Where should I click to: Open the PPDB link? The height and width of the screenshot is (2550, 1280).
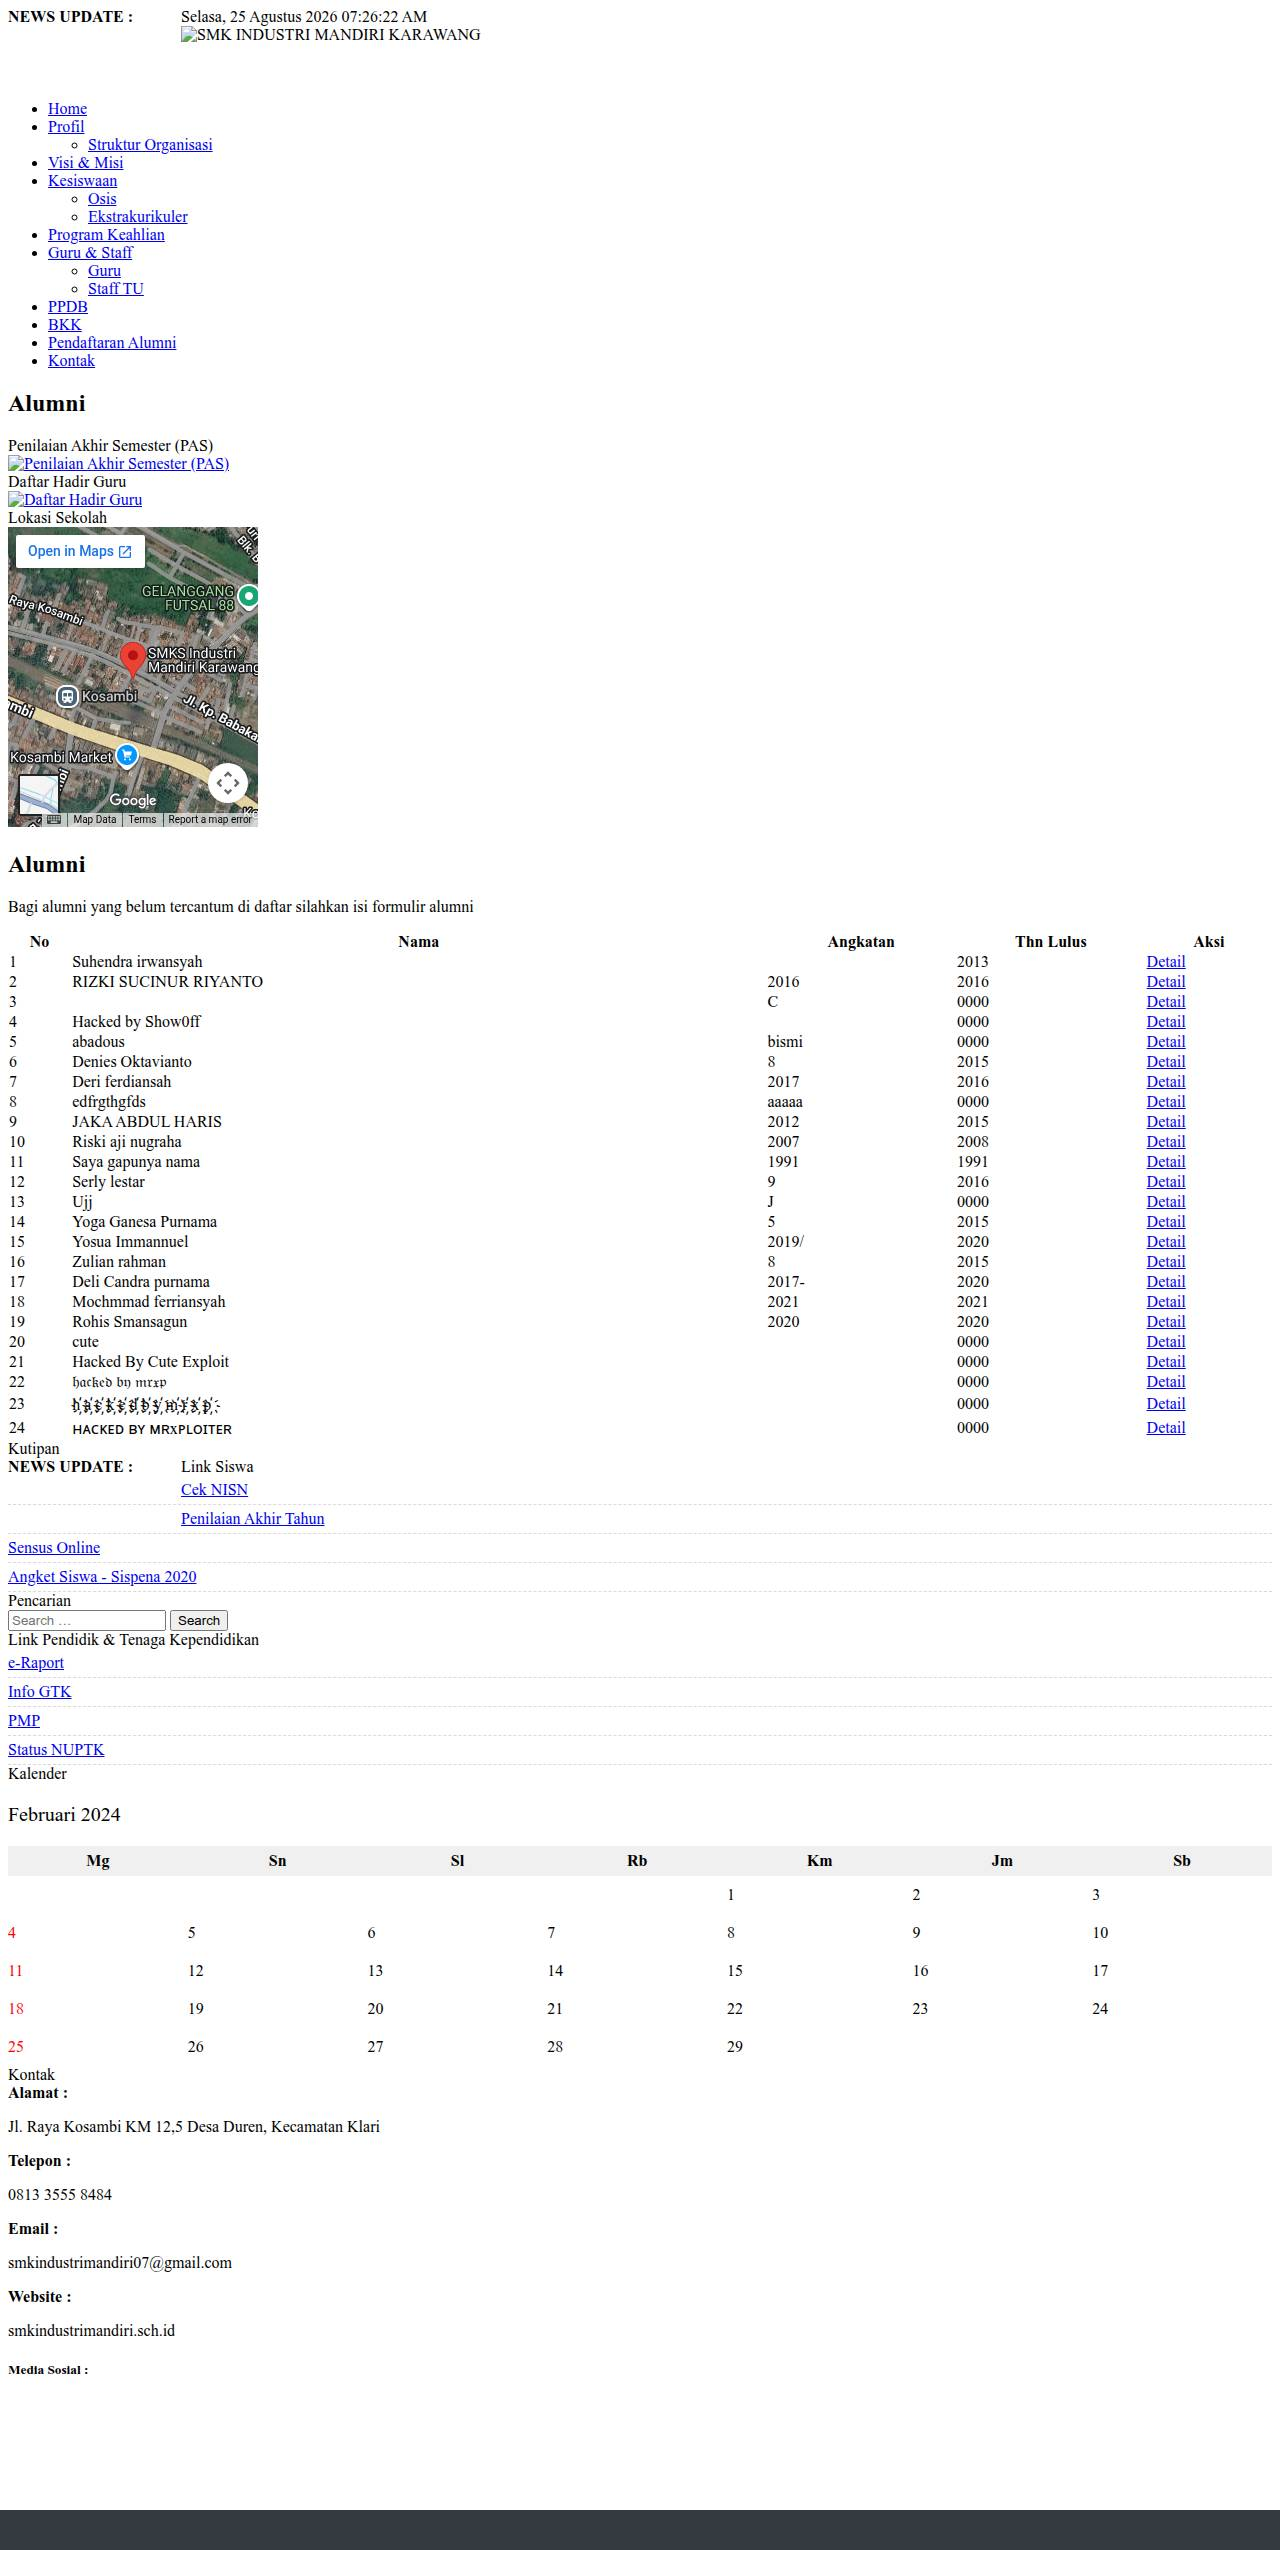click(x=68, y=307)
